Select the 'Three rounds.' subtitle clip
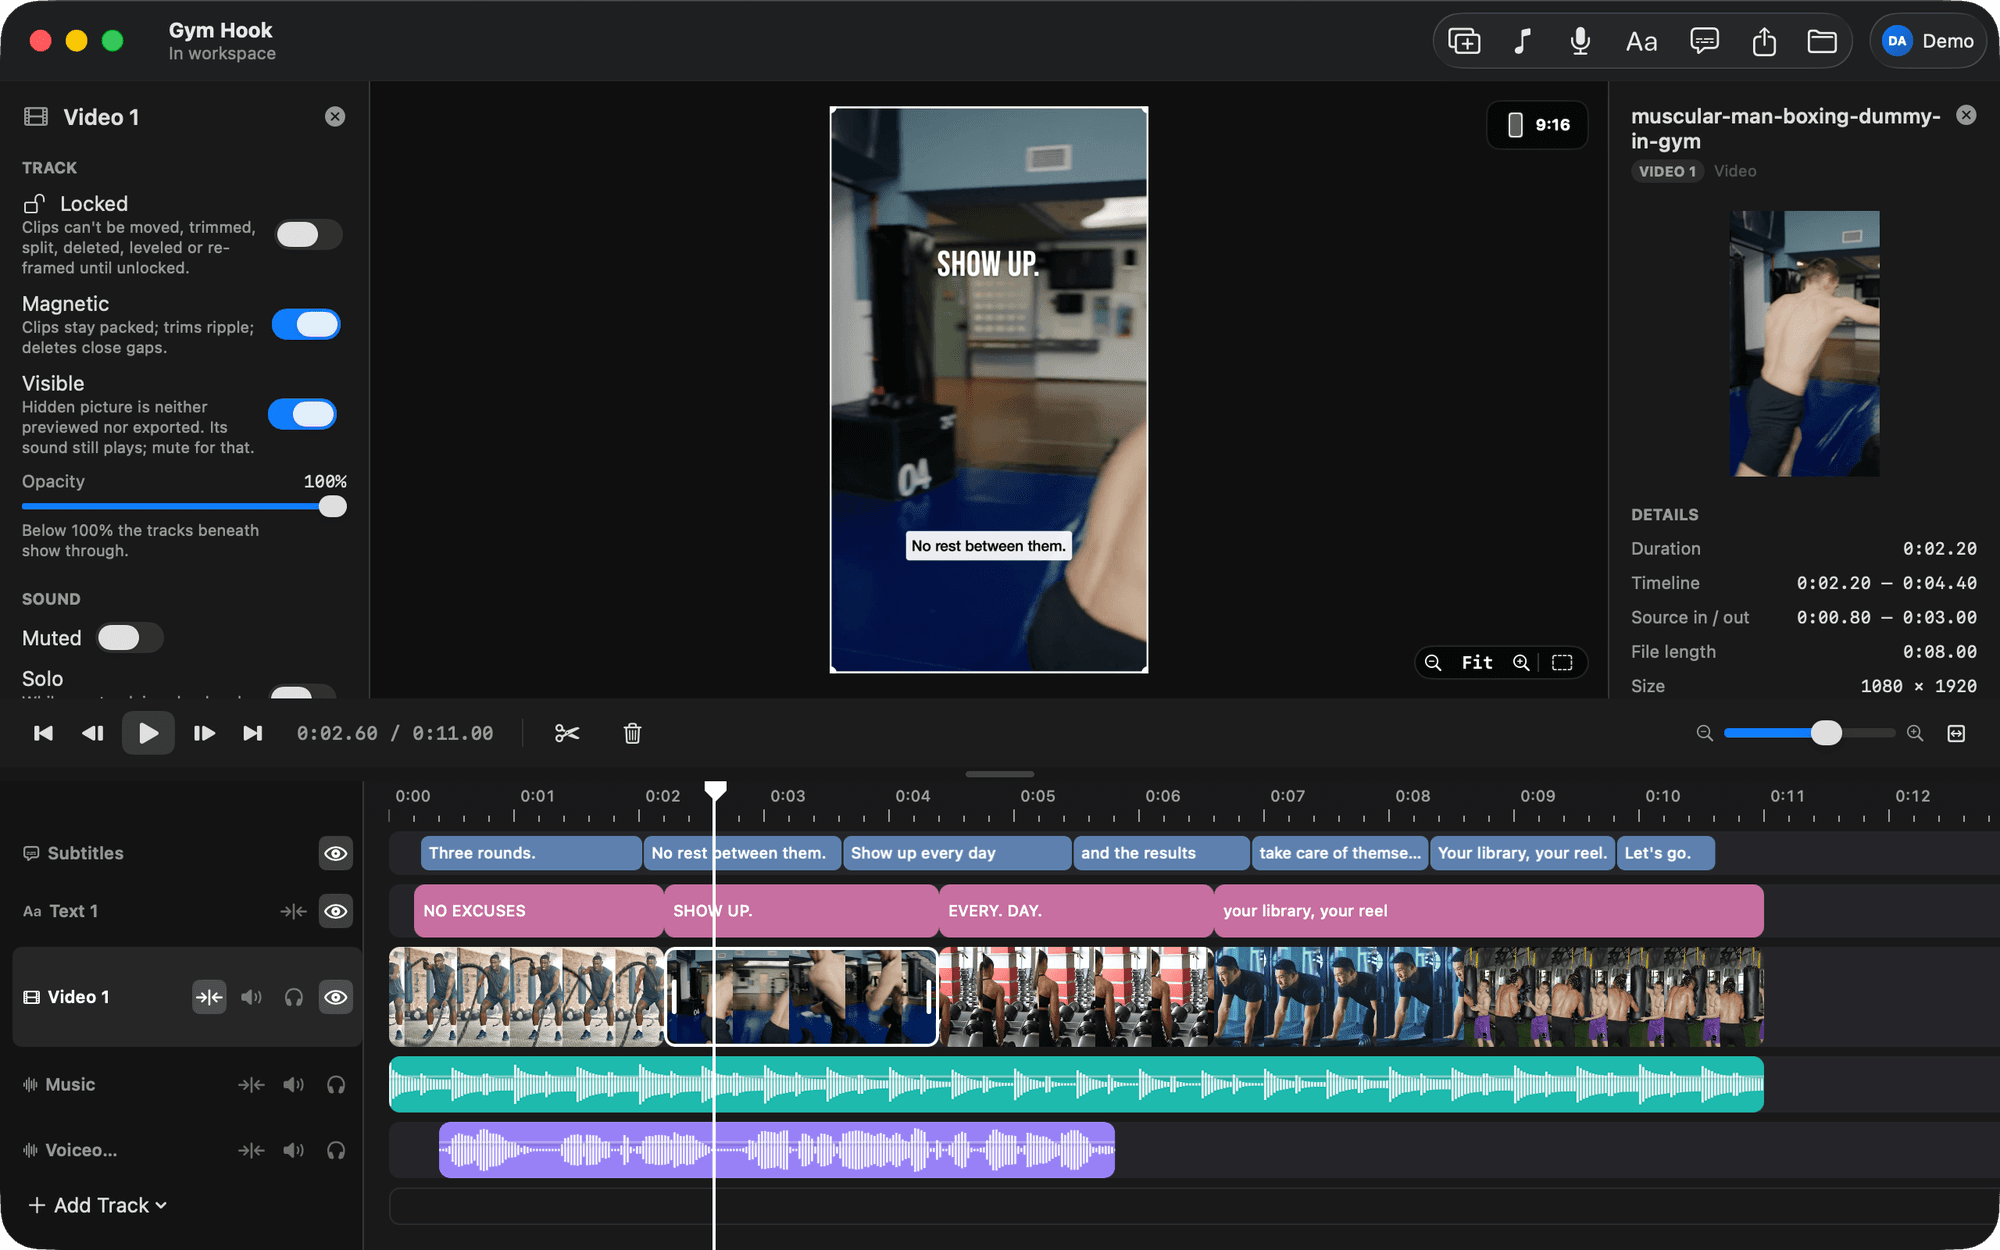This screenshot has height=1250, width=2000. click(531, 853)
